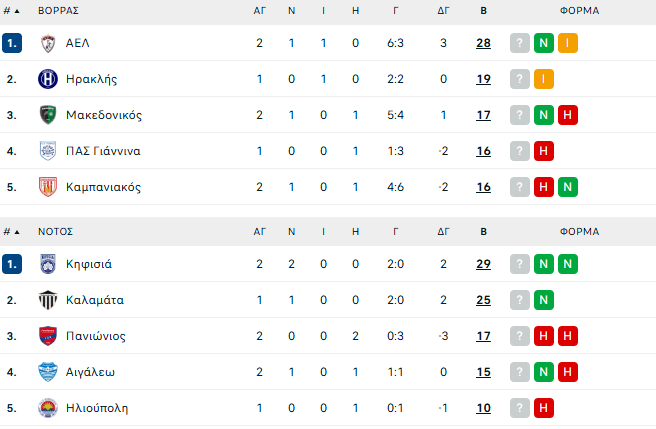Click Ηλιούπολη red loss form badge
This screenshot has height=429, width=656.
point(544,408)
